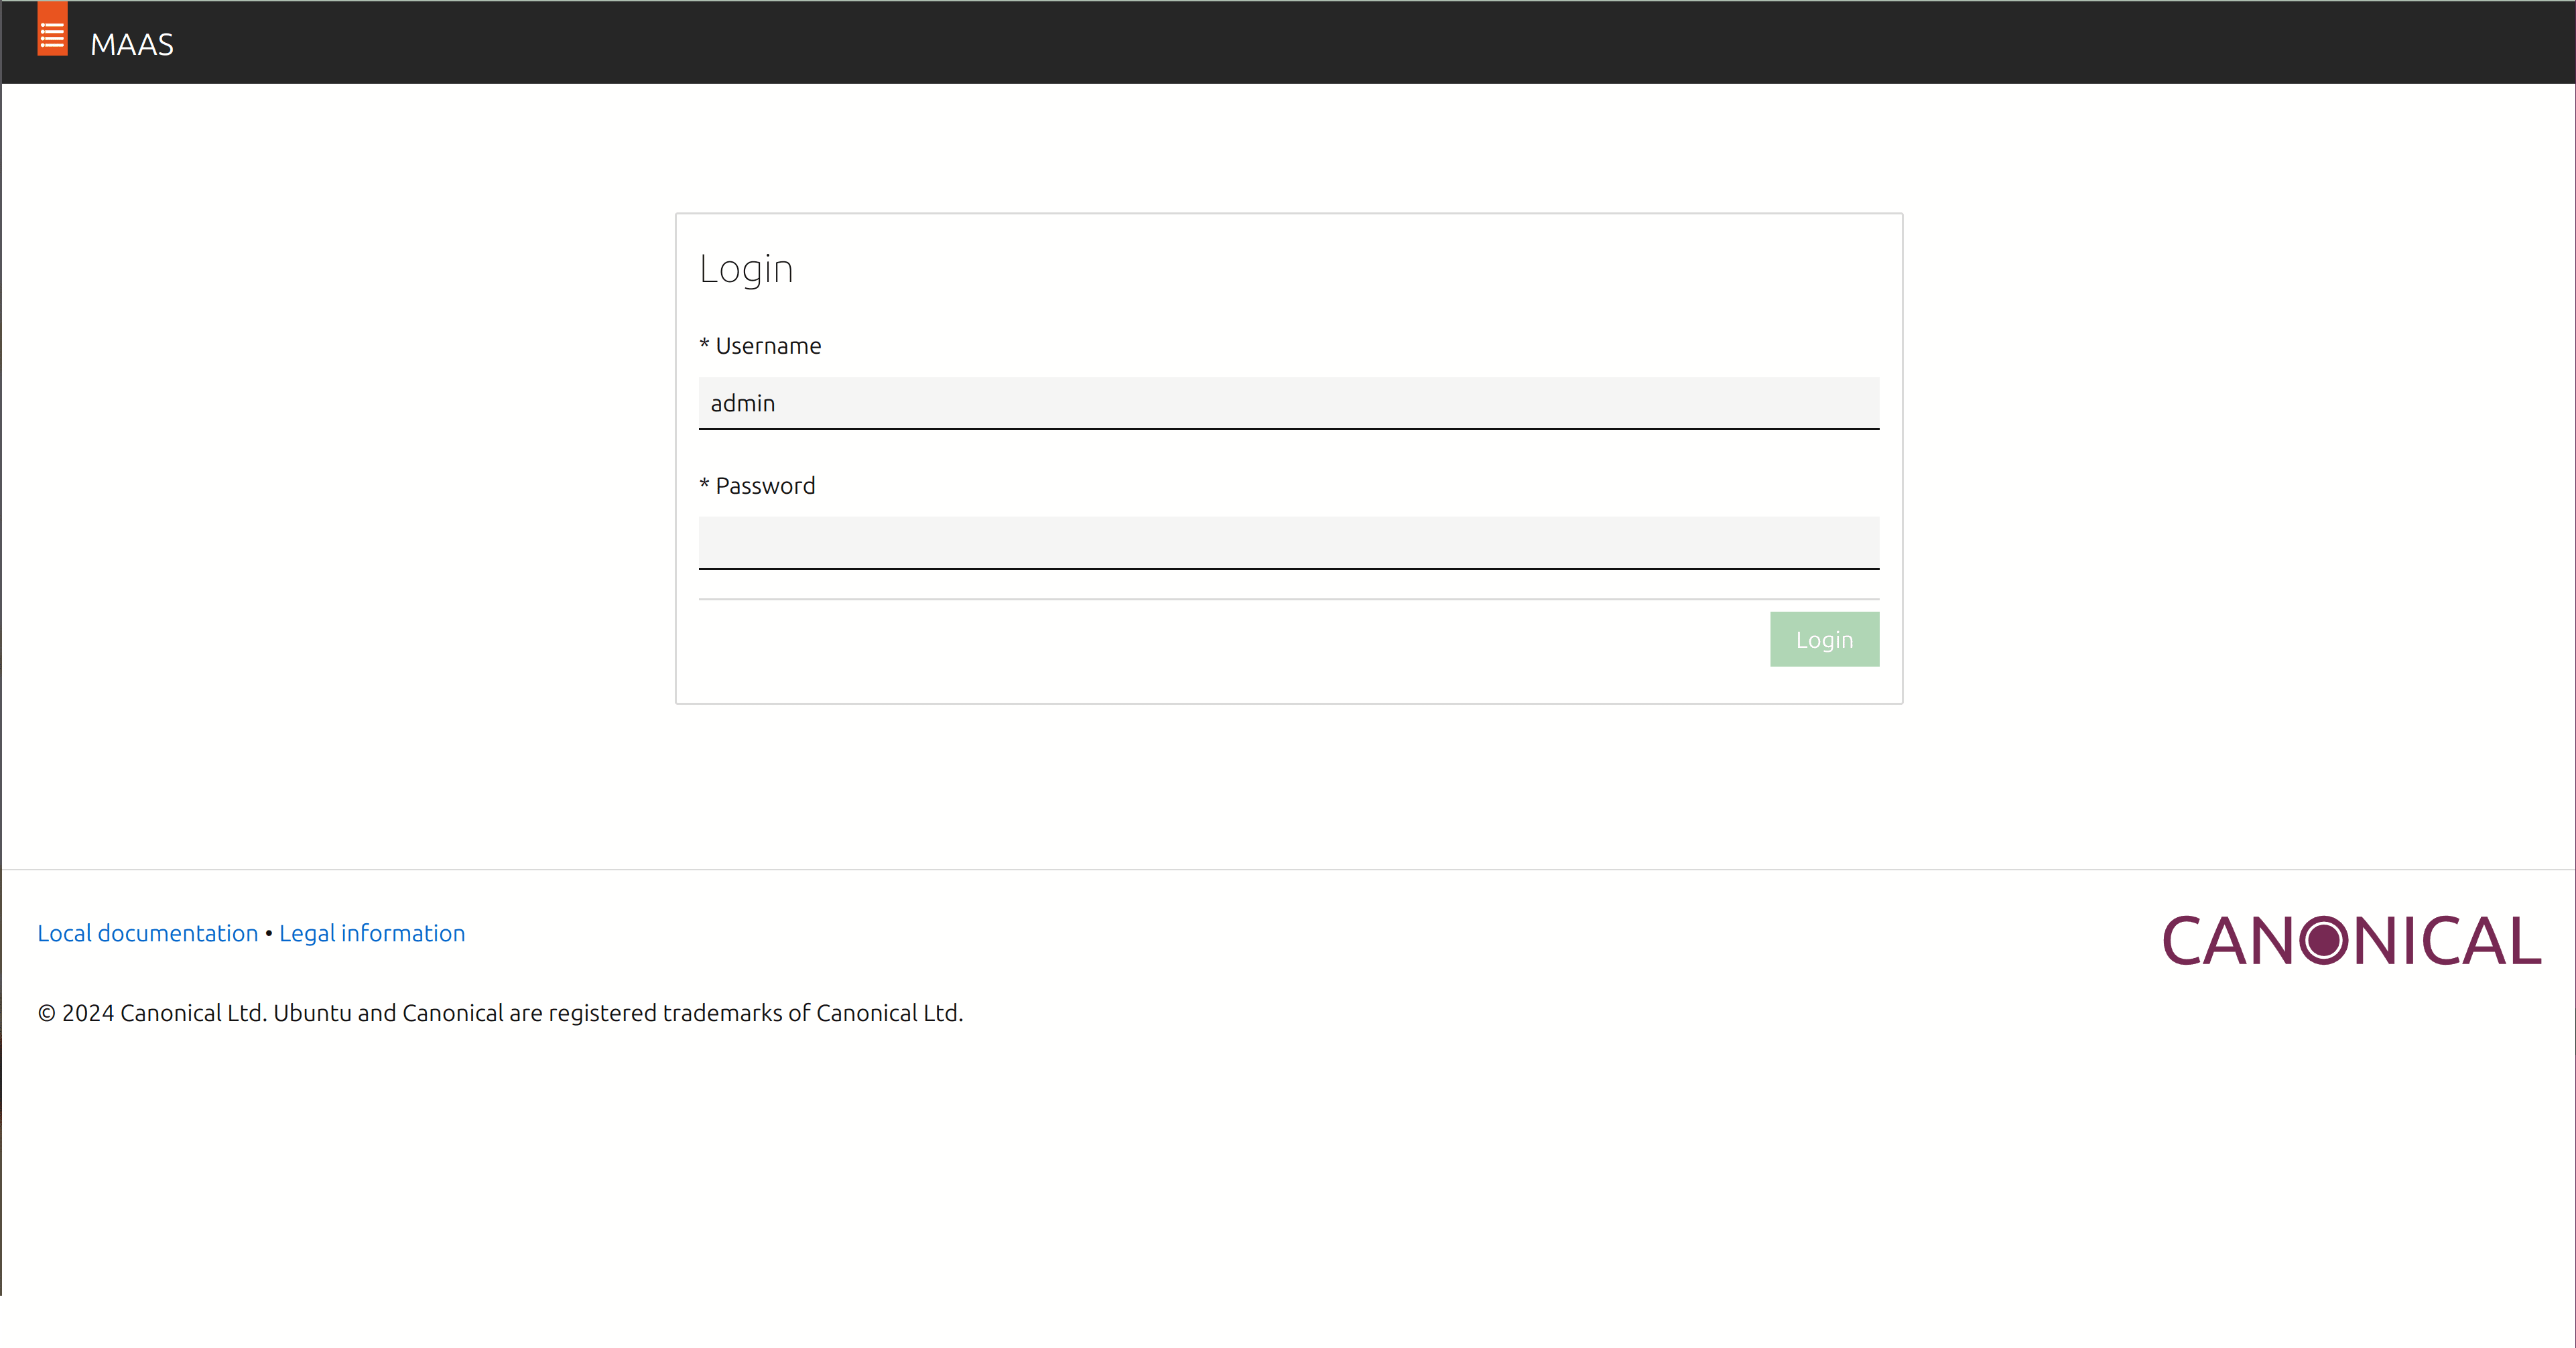Click the * Username label
The height and width of the screenshot is (1348, 2576).
point(760,346)
